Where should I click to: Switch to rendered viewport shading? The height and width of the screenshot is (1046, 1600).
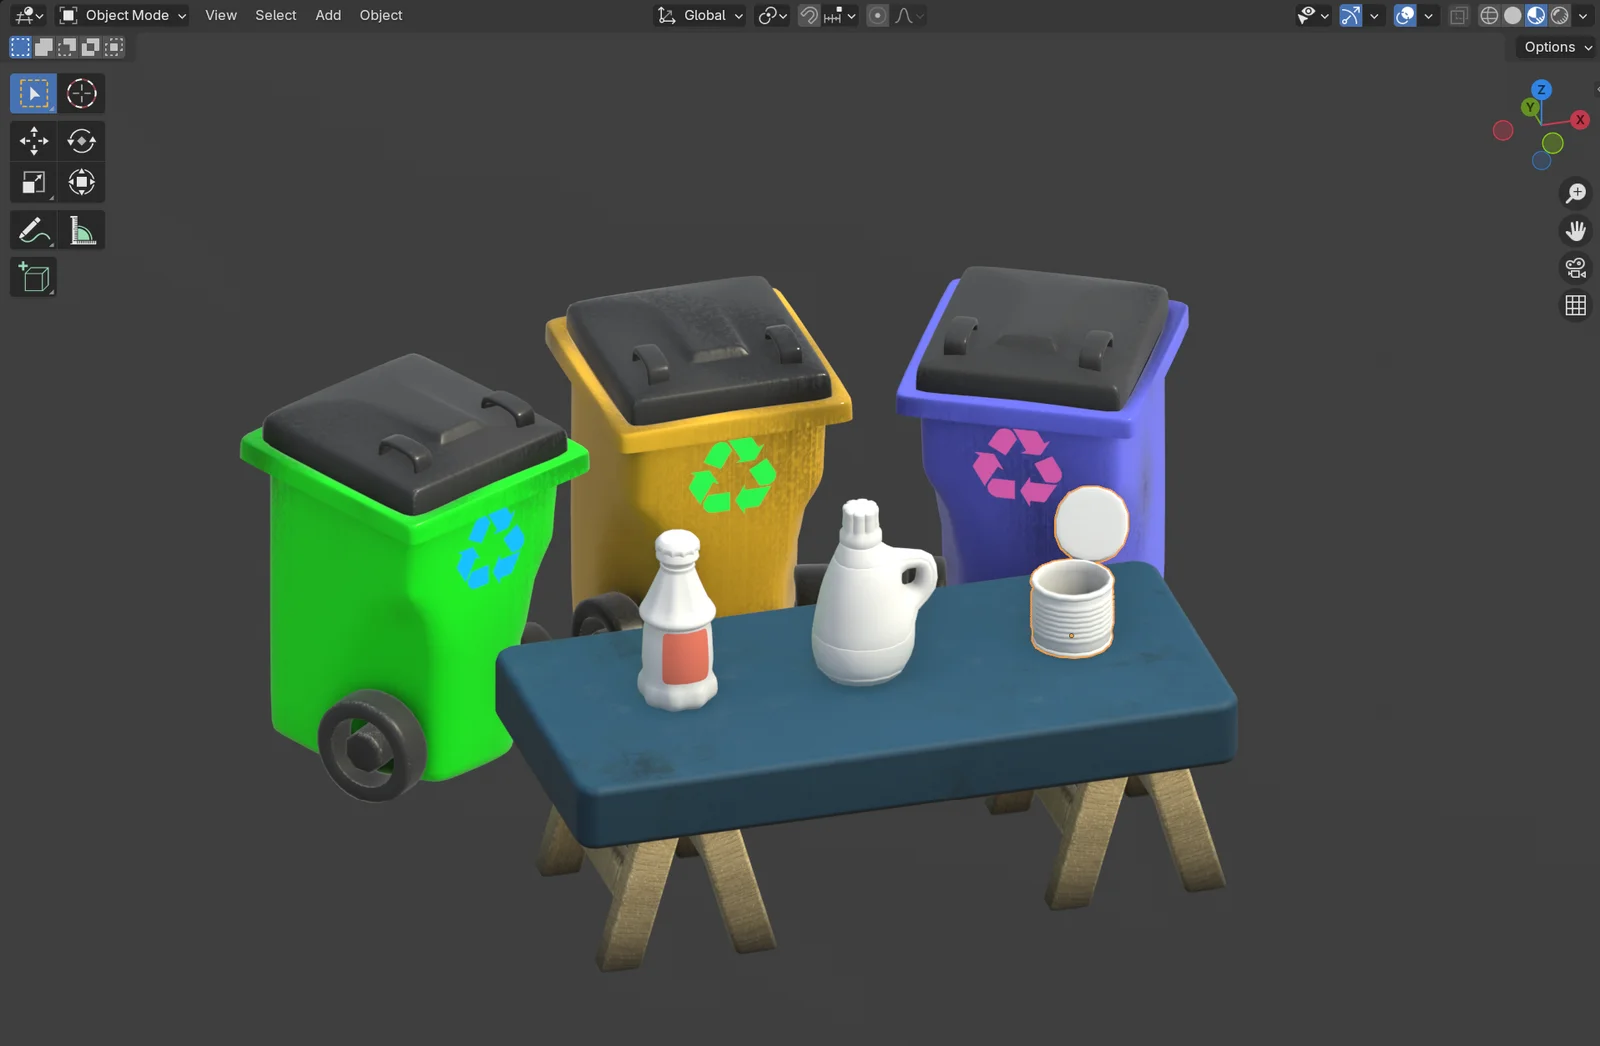(1560, 15)
